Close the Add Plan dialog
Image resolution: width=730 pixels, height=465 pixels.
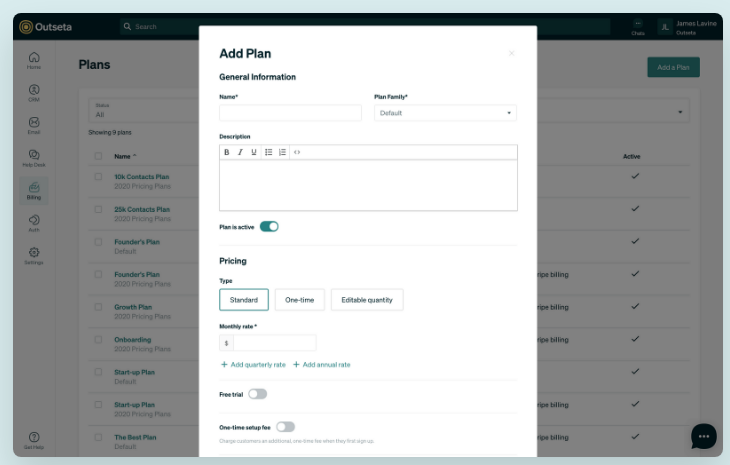pos(512,54)
